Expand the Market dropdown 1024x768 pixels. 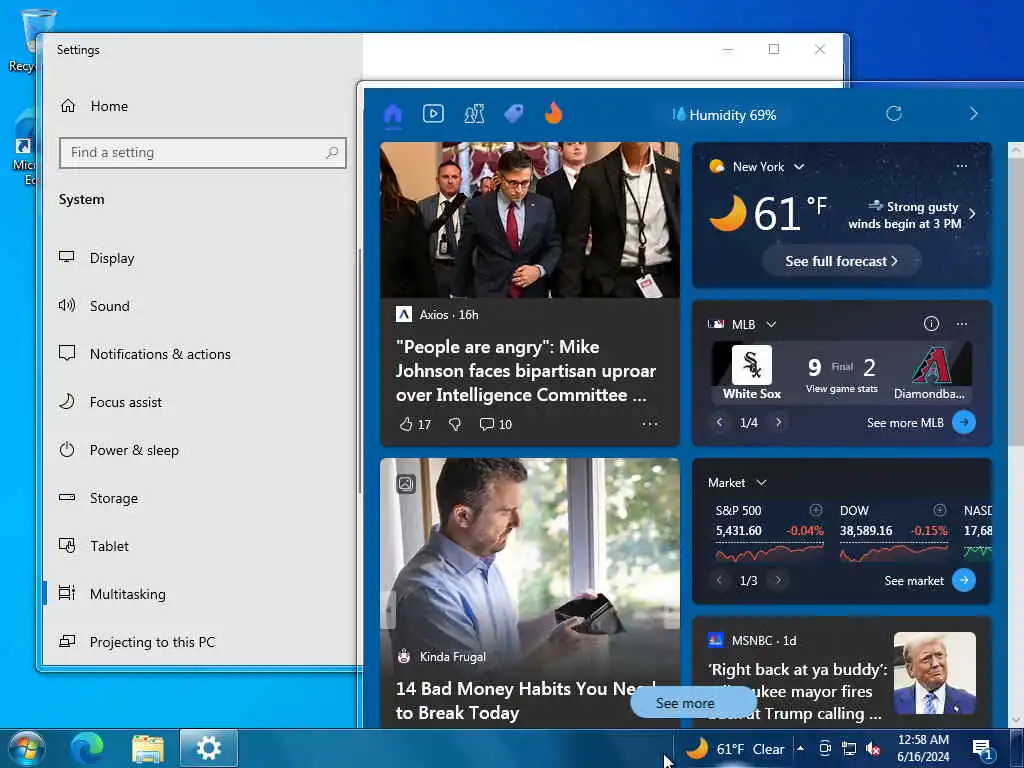pos(761,483)
